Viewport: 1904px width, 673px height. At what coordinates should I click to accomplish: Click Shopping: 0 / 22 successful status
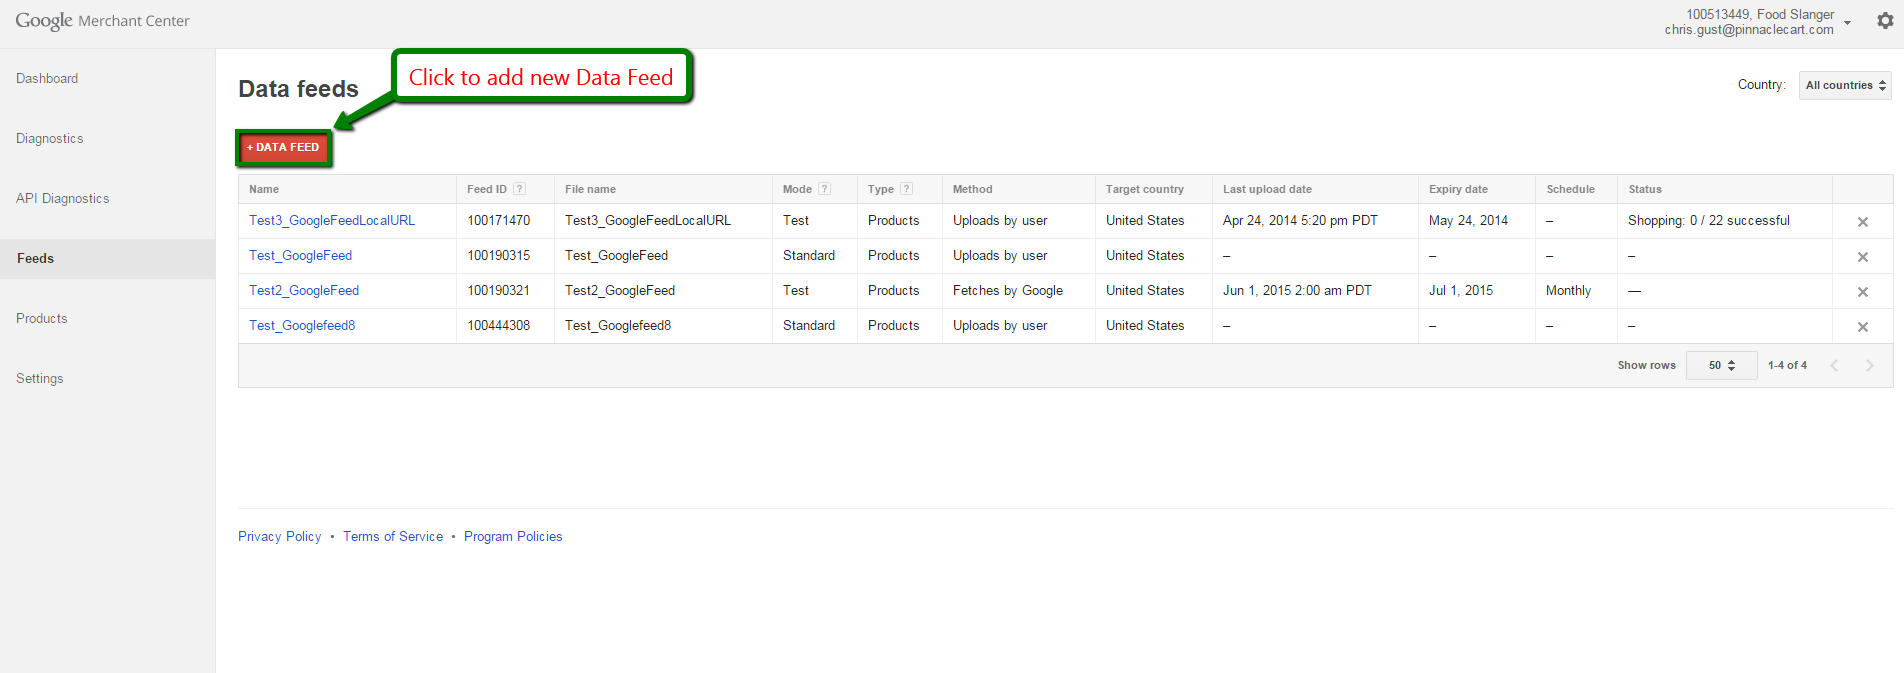[x=1709, y=220]
